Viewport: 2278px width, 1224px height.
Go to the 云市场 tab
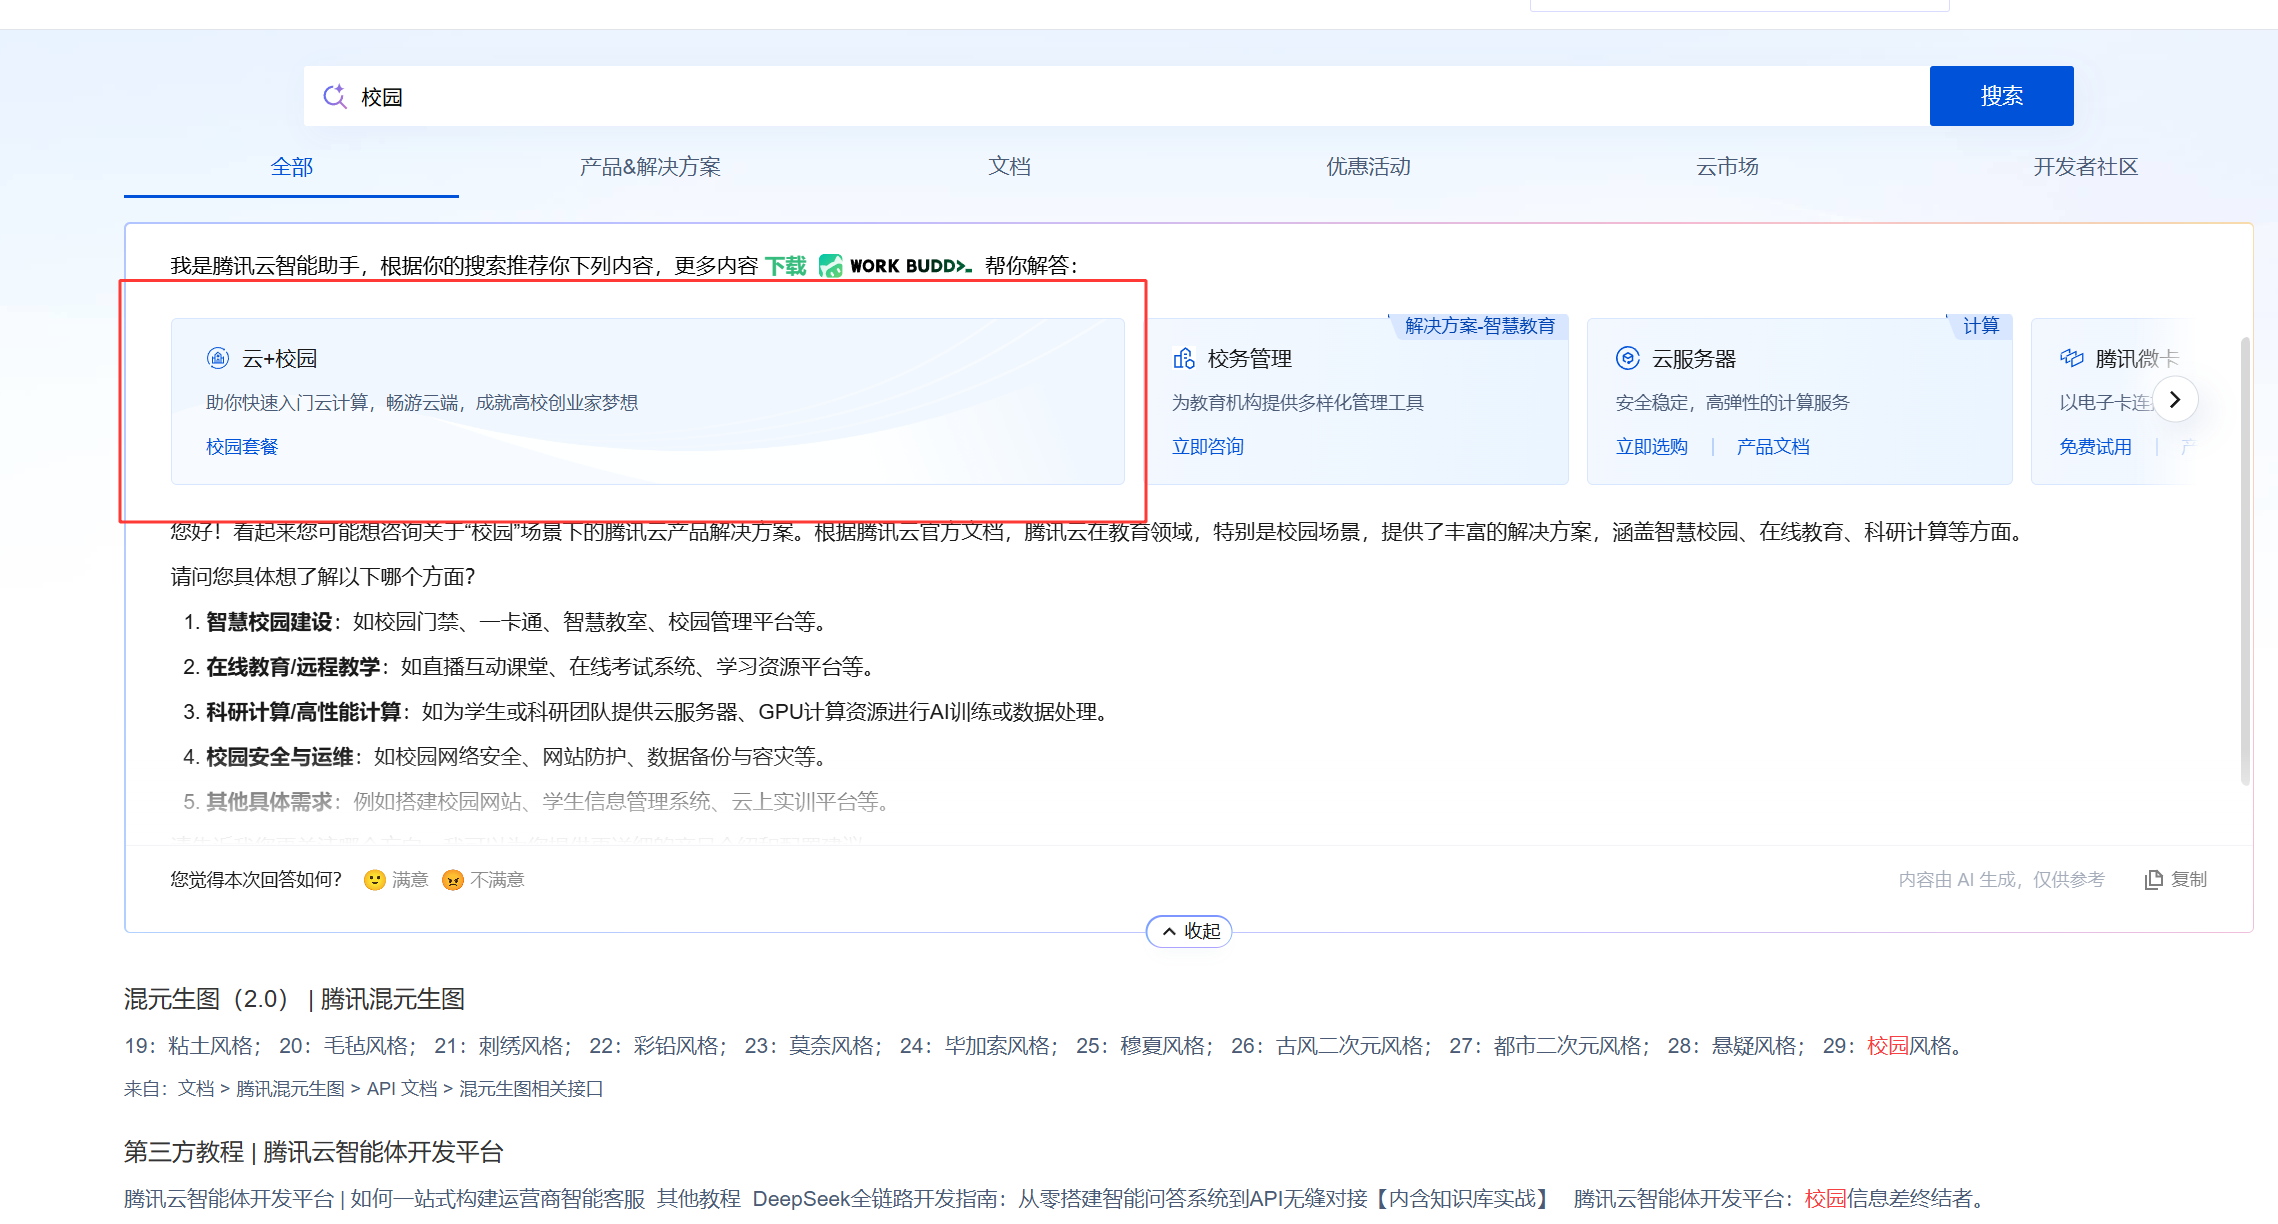(x=1727, y=167)
